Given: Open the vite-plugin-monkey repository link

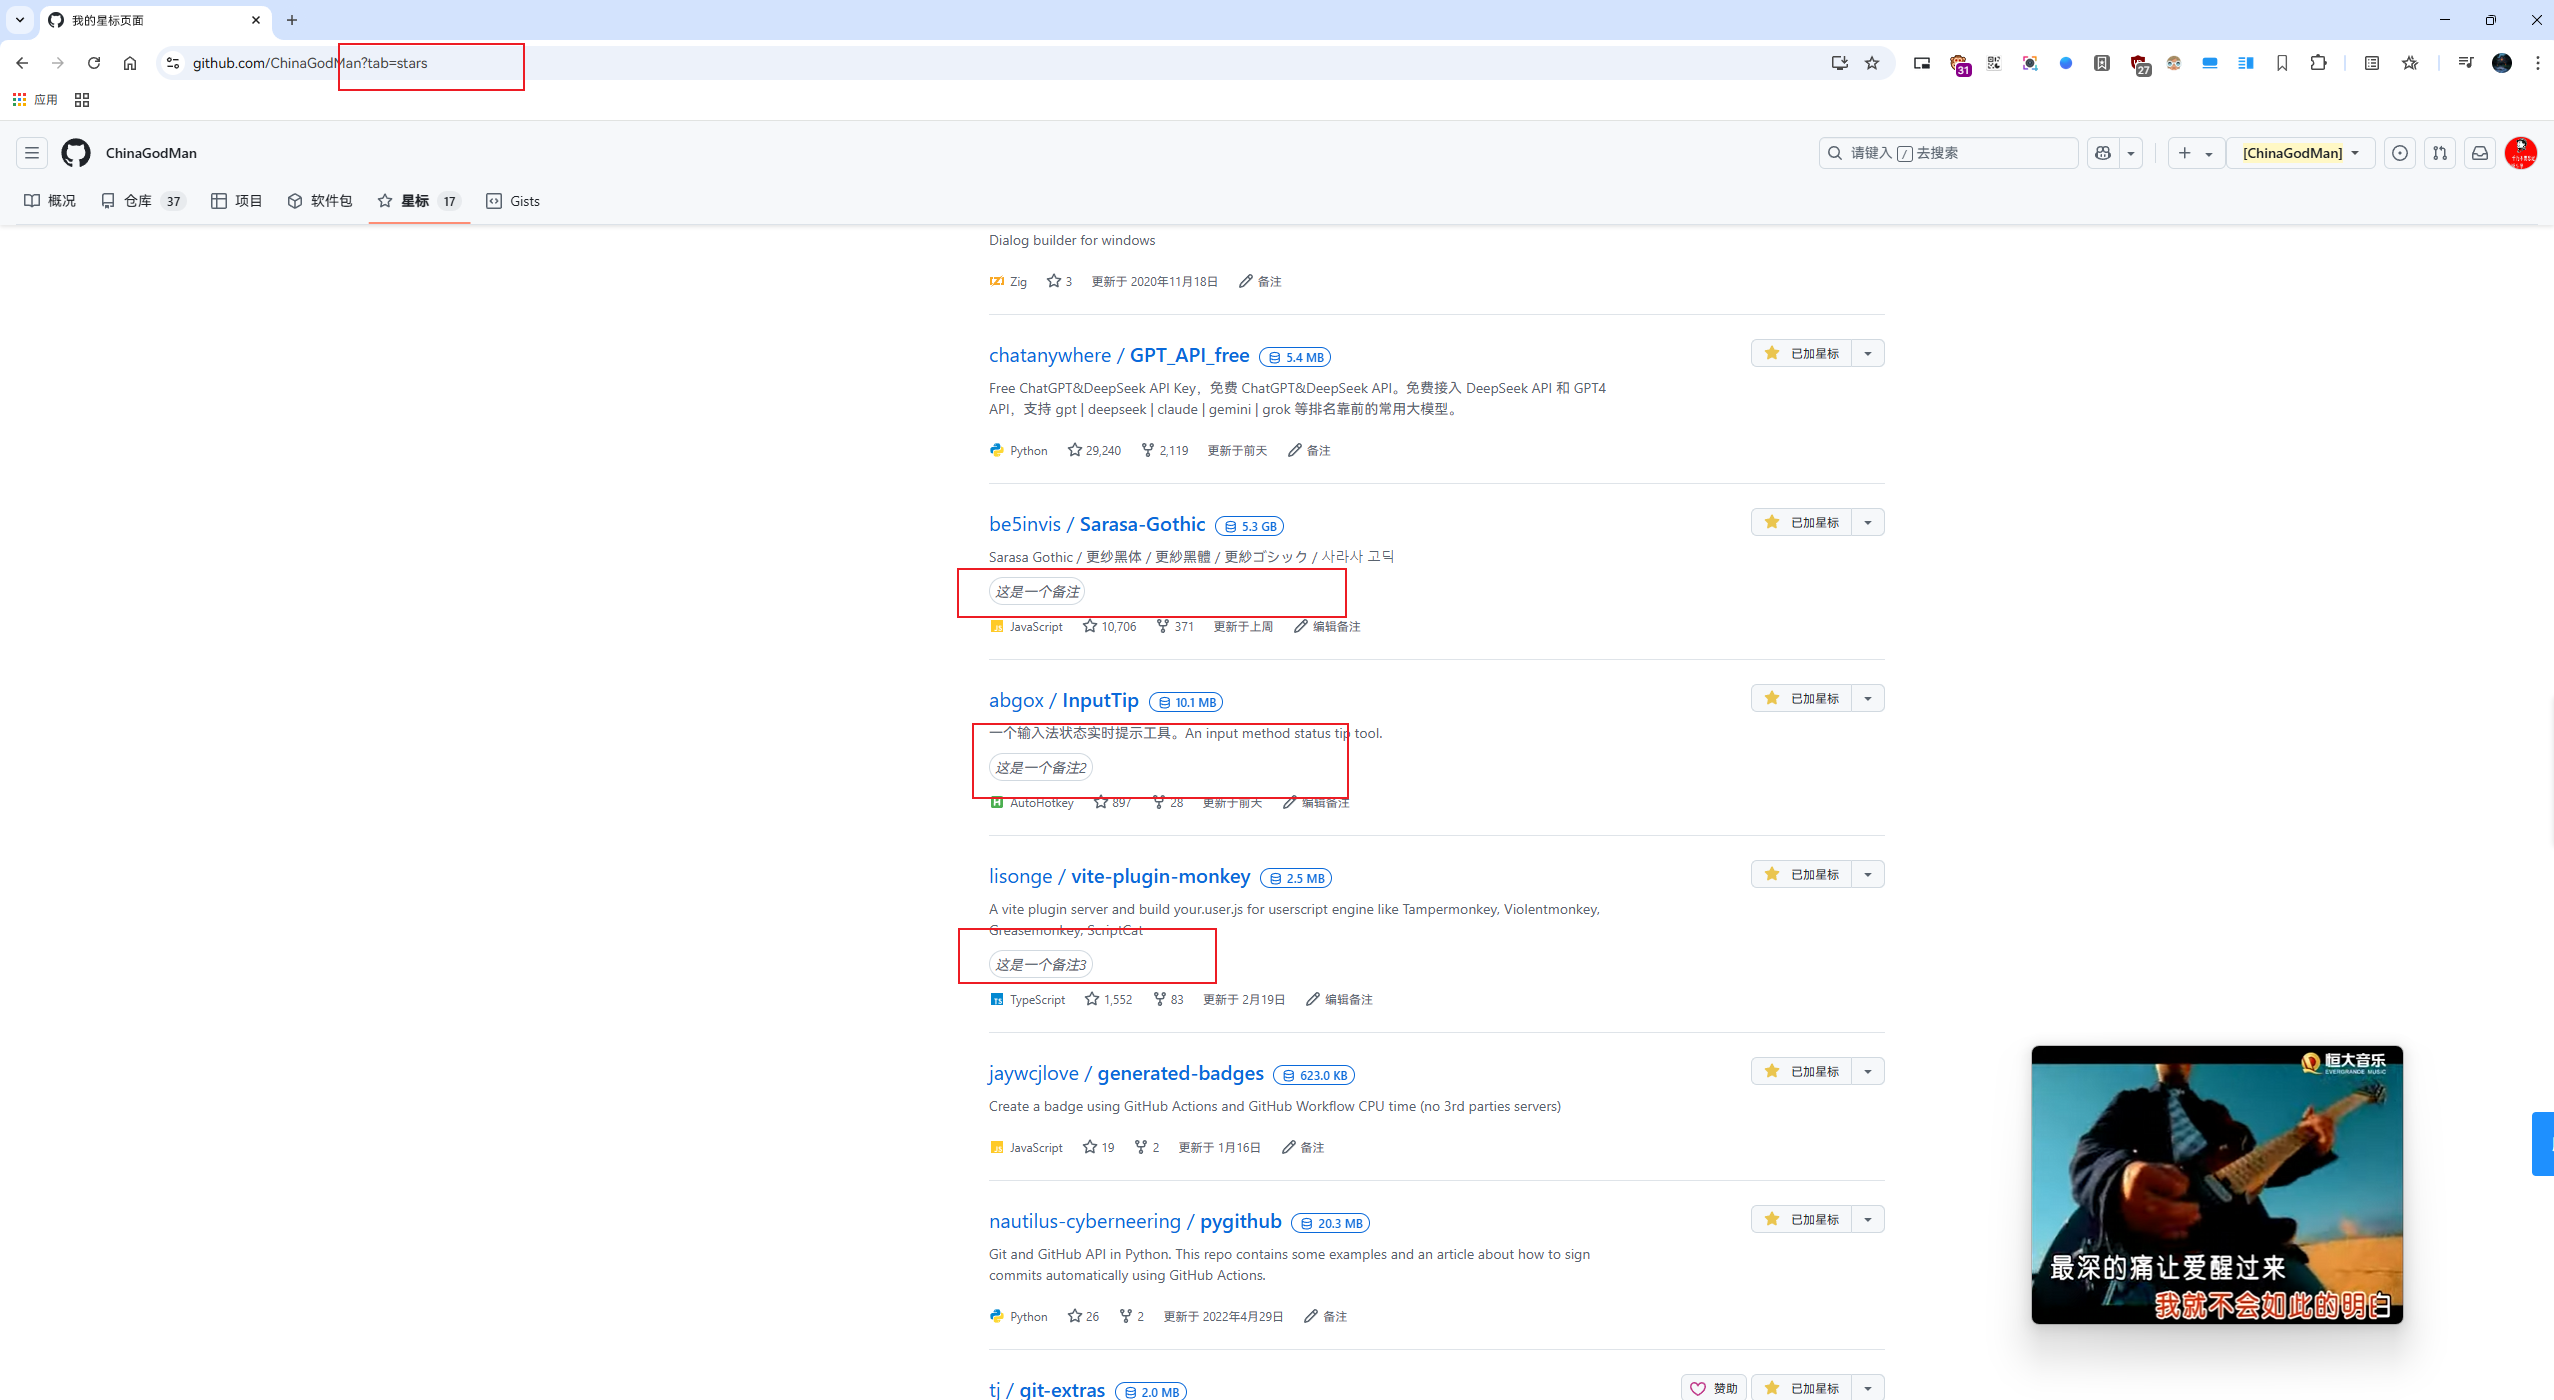Looking at the screenshot, I should point(1160,876).
